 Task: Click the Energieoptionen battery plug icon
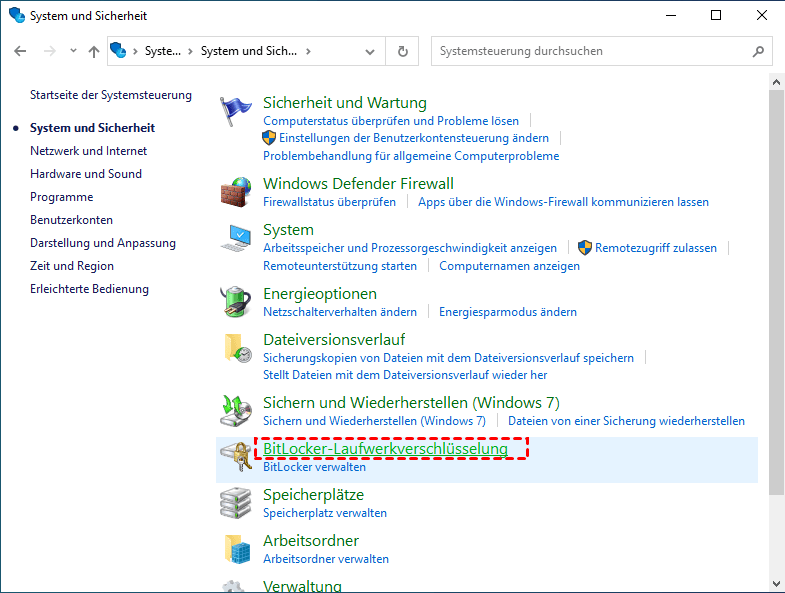(235, 302)
